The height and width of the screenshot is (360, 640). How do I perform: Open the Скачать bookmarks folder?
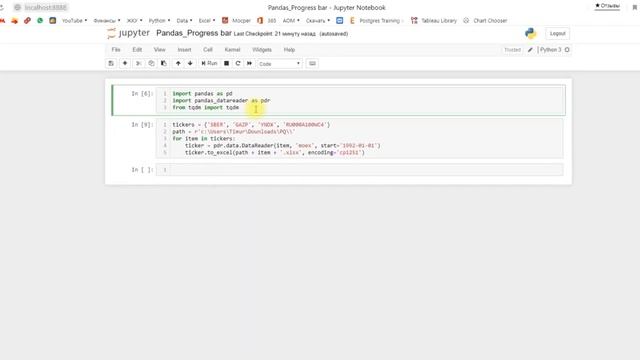pyautogui.click(x=318, y=20)
